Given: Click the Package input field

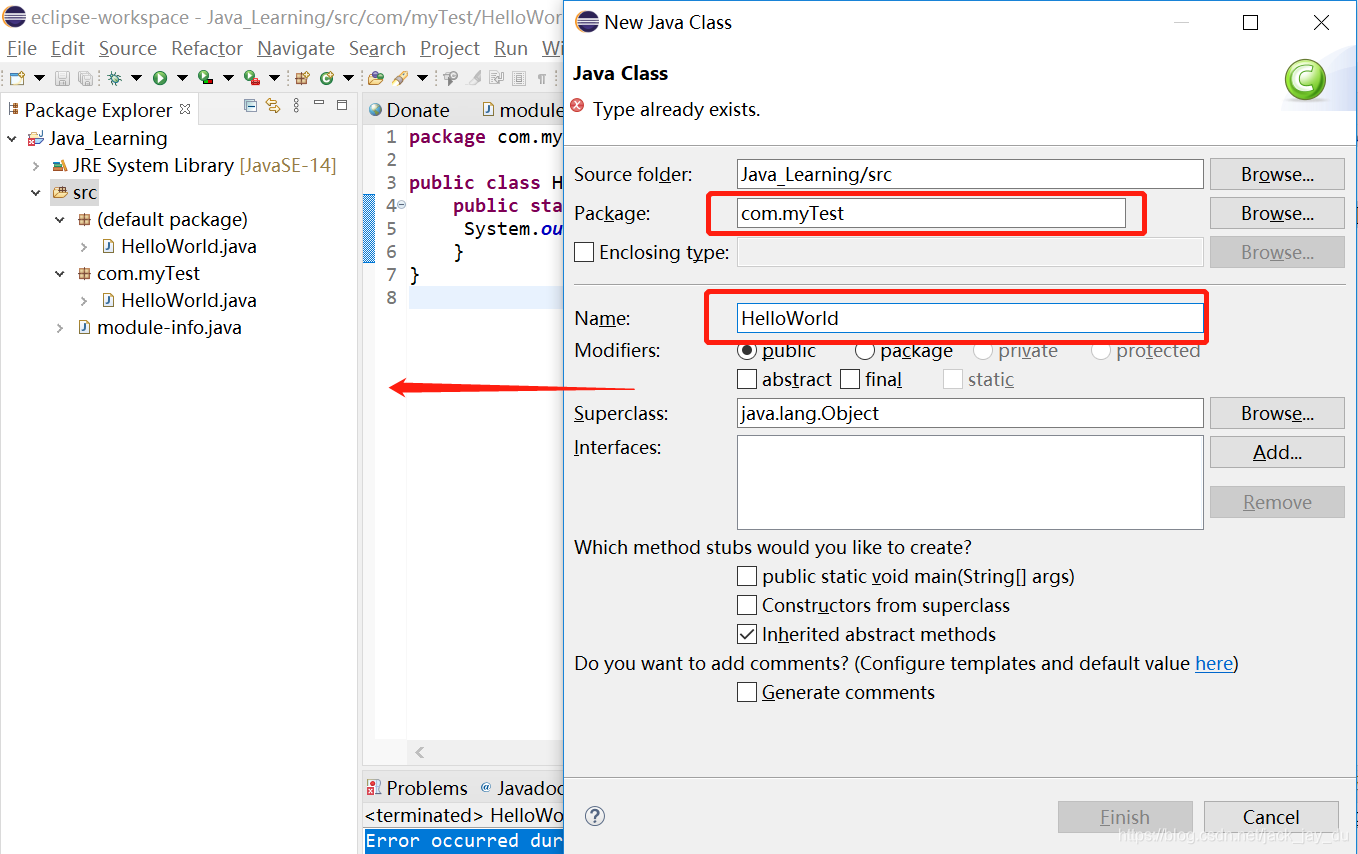Looking at the screenshot, I should [x=931, y=213].
